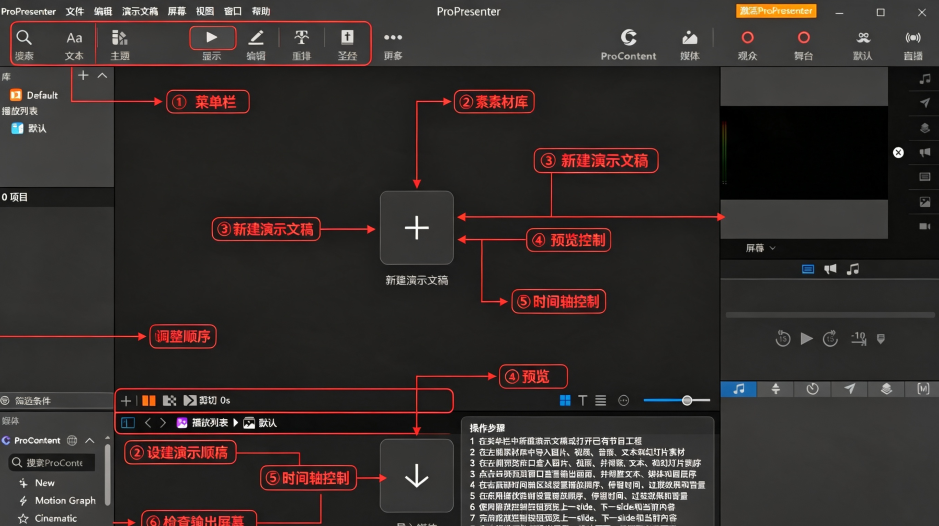Click the transport progress bar
The height and width of the screenshot is (526, 939).
tap(829, 315)
